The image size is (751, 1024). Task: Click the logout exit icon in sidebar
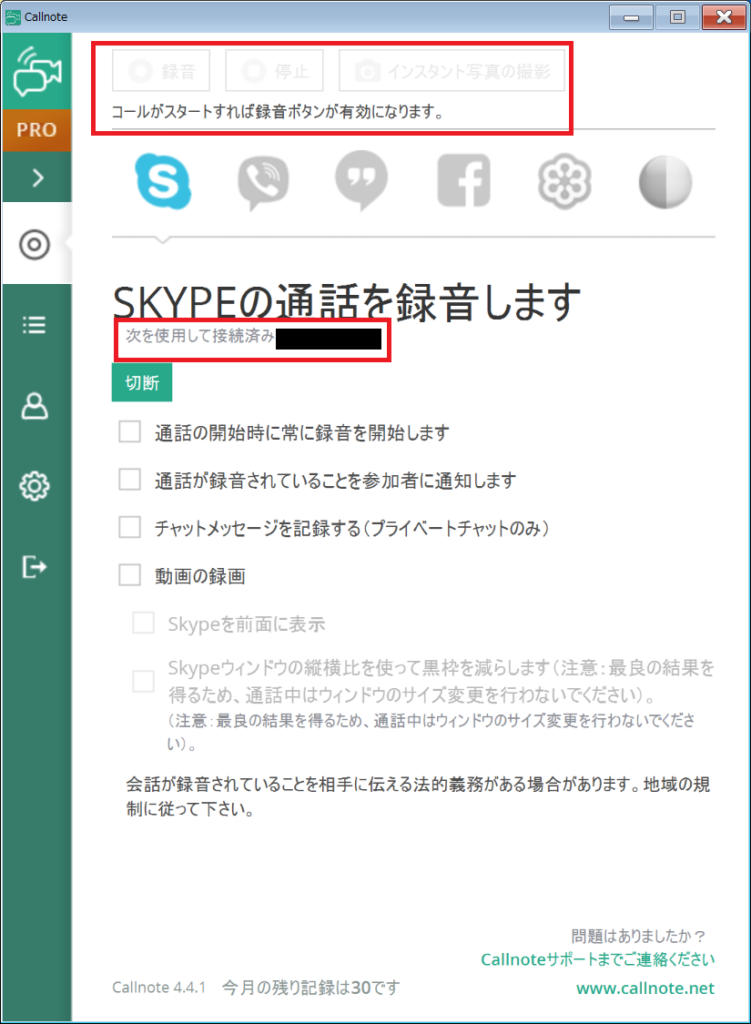coord(34,566)
